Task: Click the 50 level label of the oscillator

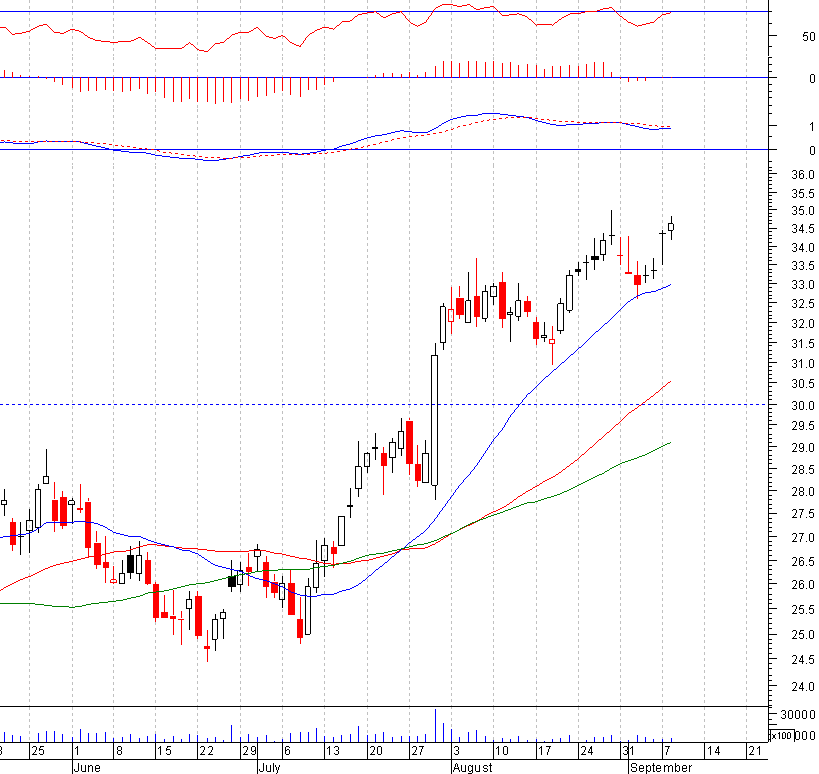Action: (x=808, y=37)
